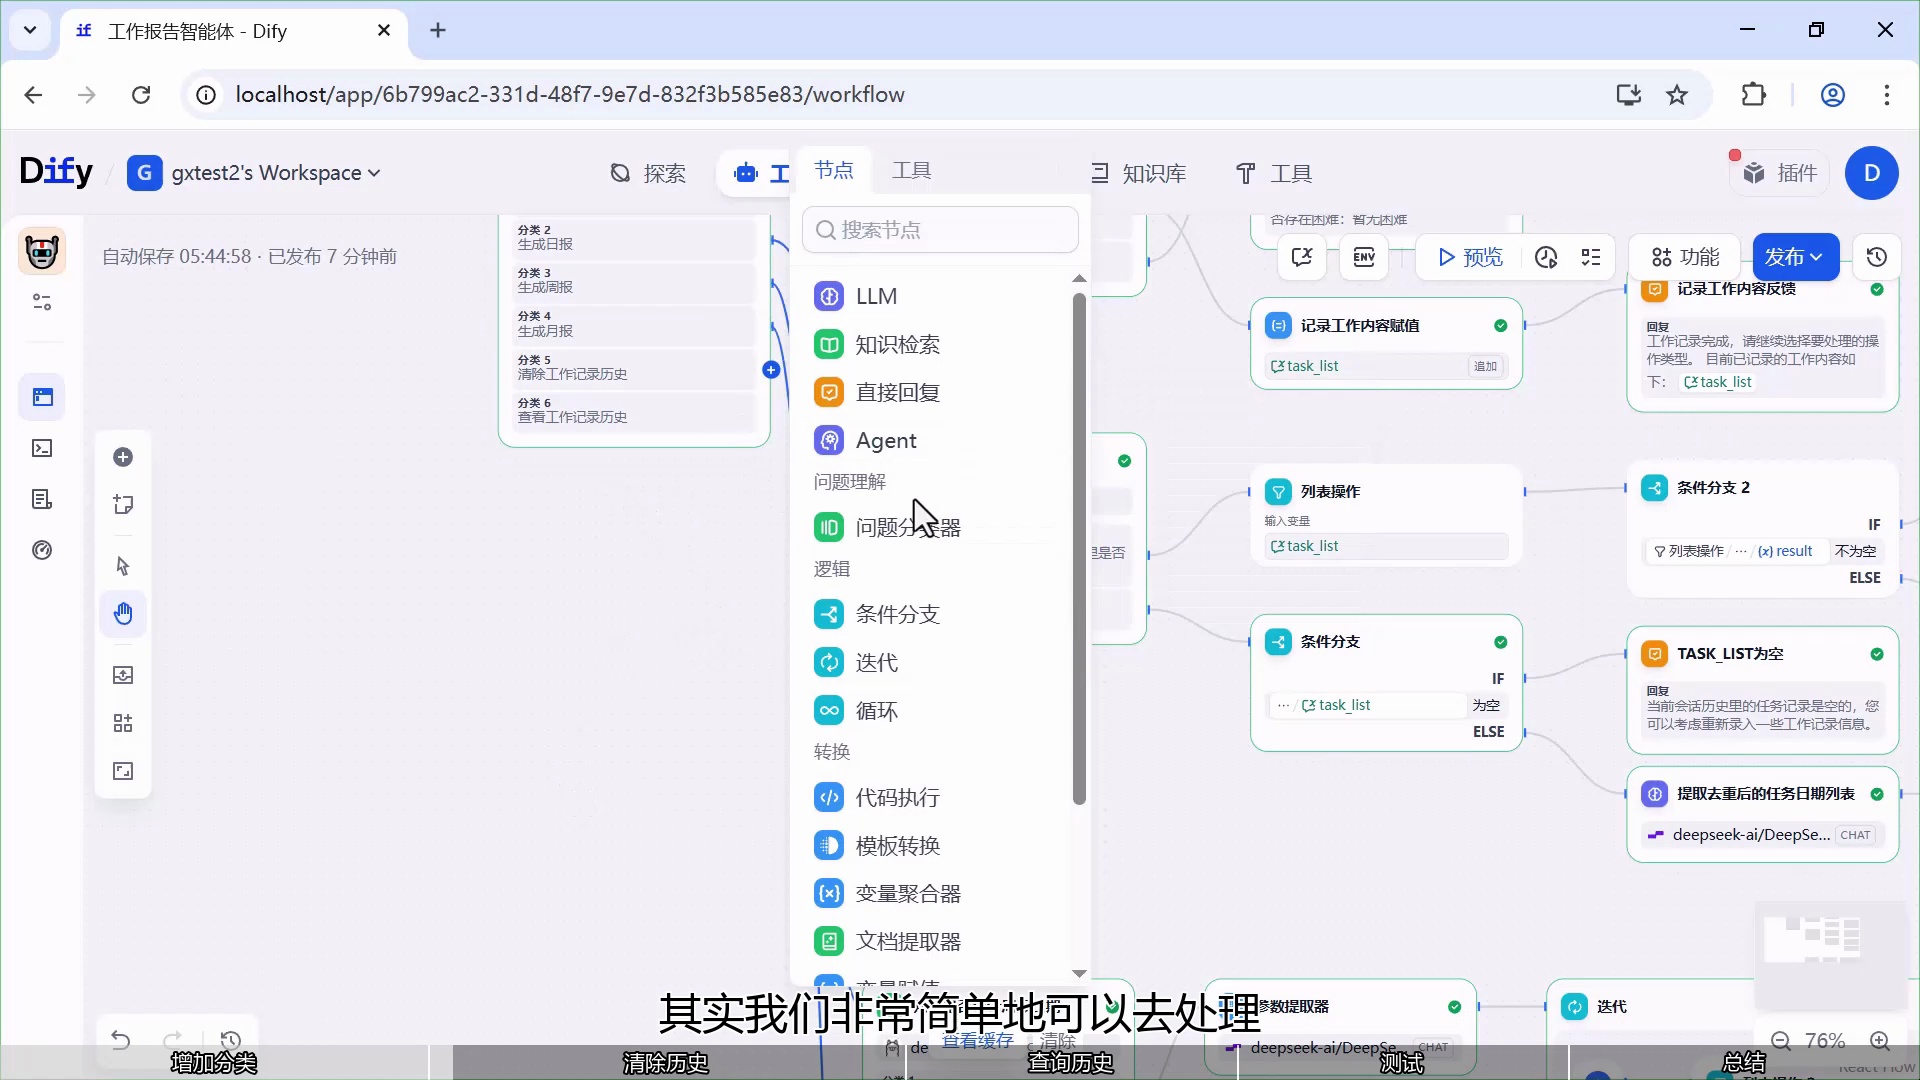This screenshot has width=1920, height=1080.
Task: Open the 76% zoom level menu
Action: click(1825, 1041)
